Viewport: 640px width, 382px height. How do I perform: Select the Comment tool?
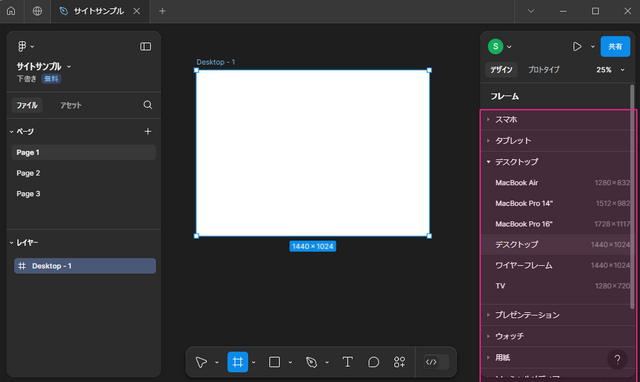(373, 362)
